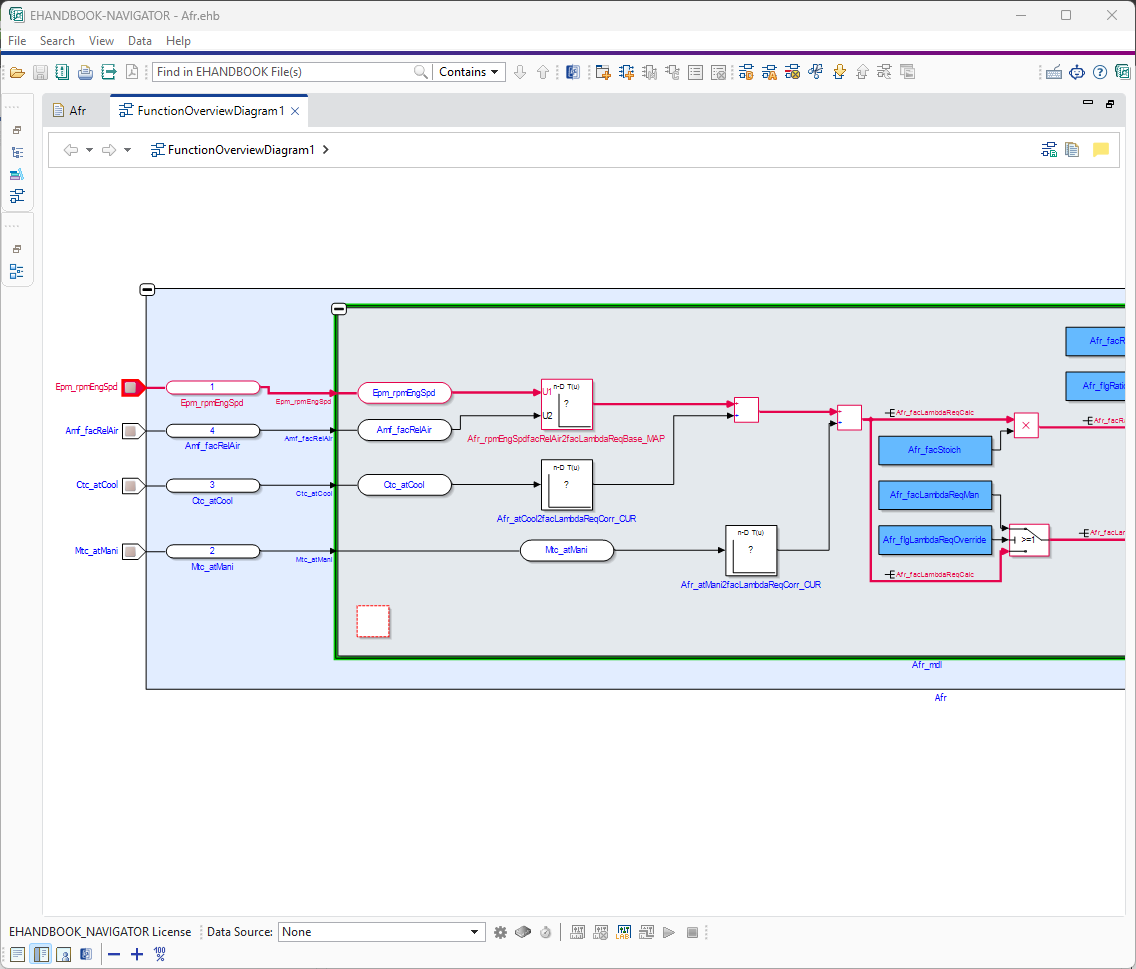This screenshot has height=969, width=1136.
Task: Click the Ctc_atCool oval block inside Afr_mdl
Action: [x=404, y=485]
